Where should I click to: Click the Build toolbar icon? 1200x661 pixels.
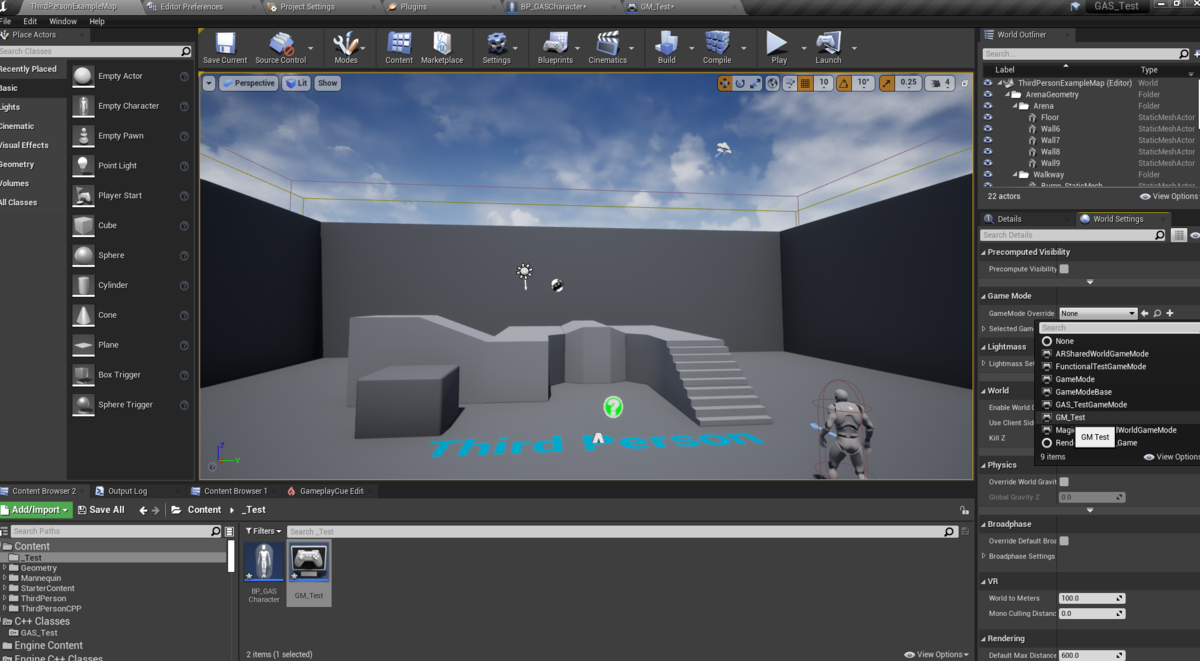tap(667, 47)
